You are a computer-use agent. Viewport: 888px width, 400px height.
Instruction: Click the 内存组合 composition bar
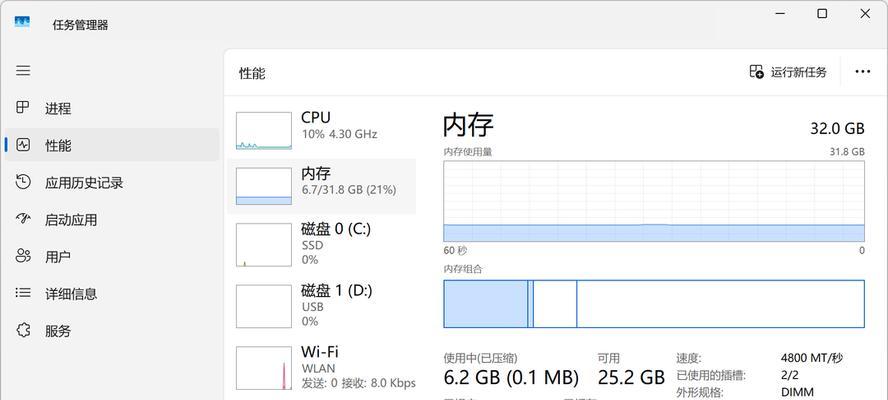click(654, 304)
